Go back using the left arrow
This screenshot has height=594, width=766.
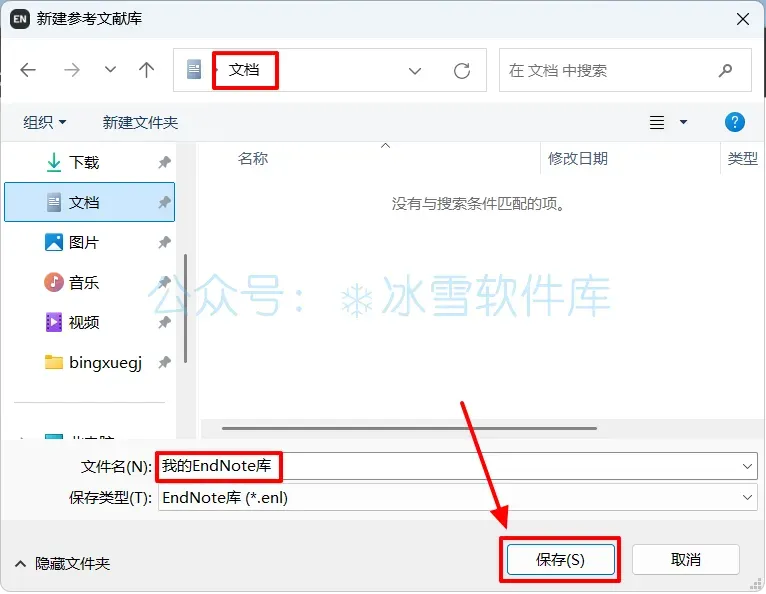point(28,70)
